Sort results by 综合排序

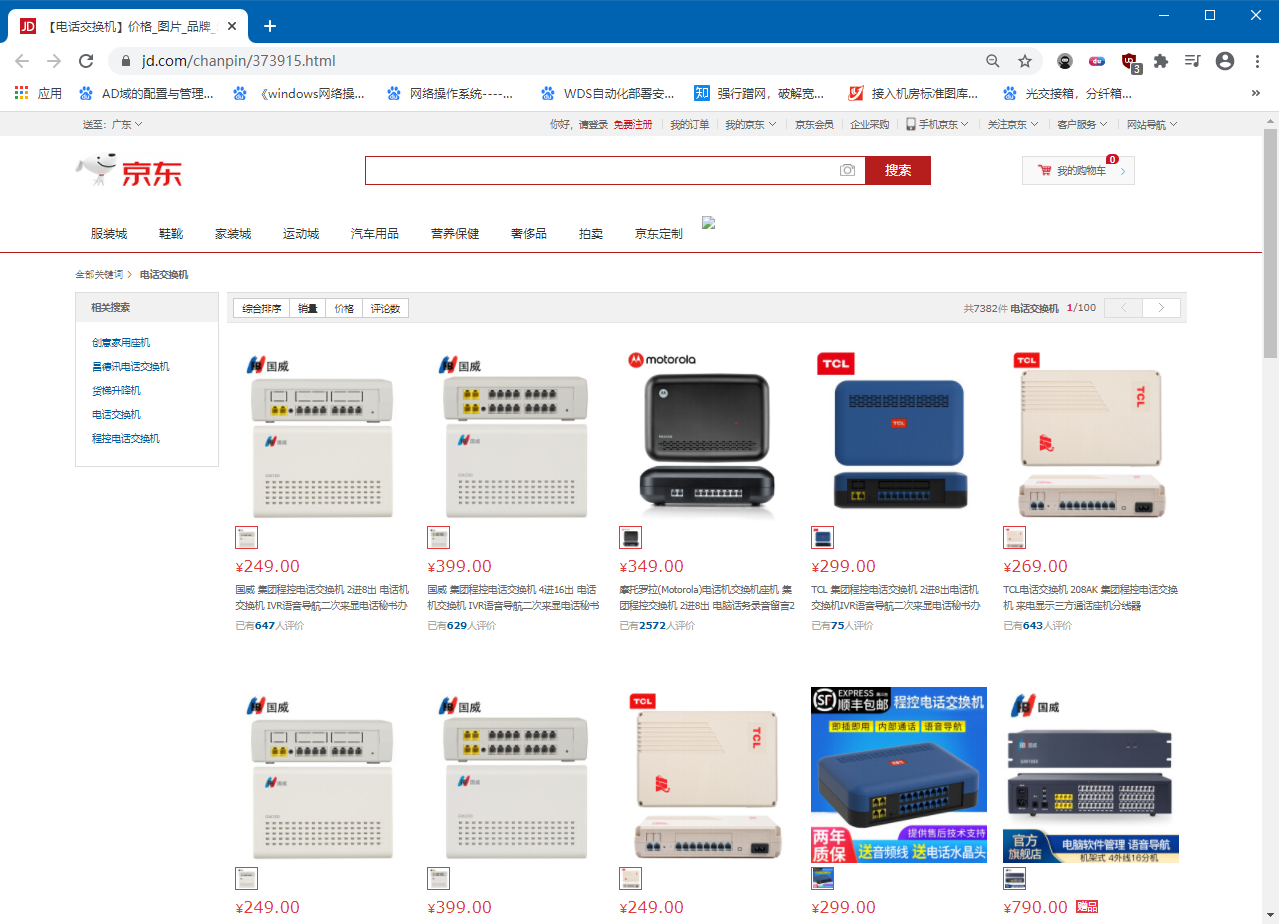coord(262,308)
